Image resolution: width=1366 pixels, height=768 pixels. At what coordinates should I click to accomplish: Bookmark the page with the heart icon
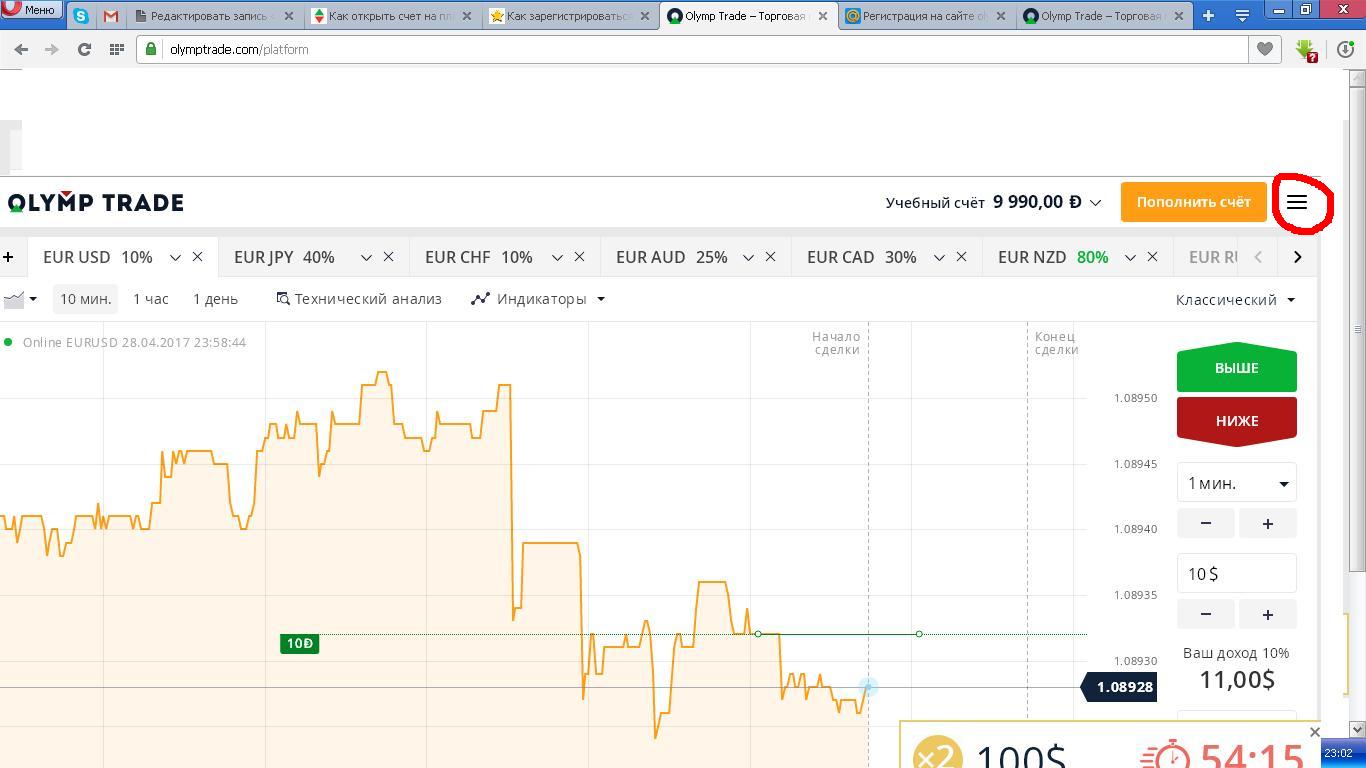[x=1265, y=49]
